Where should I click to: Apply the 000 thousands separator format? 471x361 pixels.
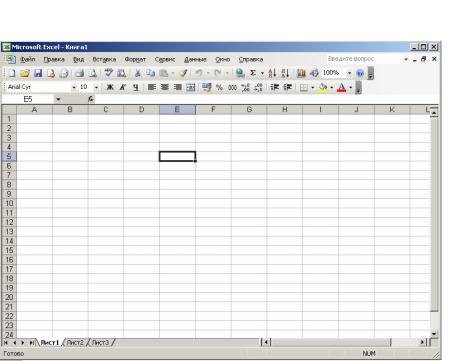[x=232, y=87]
